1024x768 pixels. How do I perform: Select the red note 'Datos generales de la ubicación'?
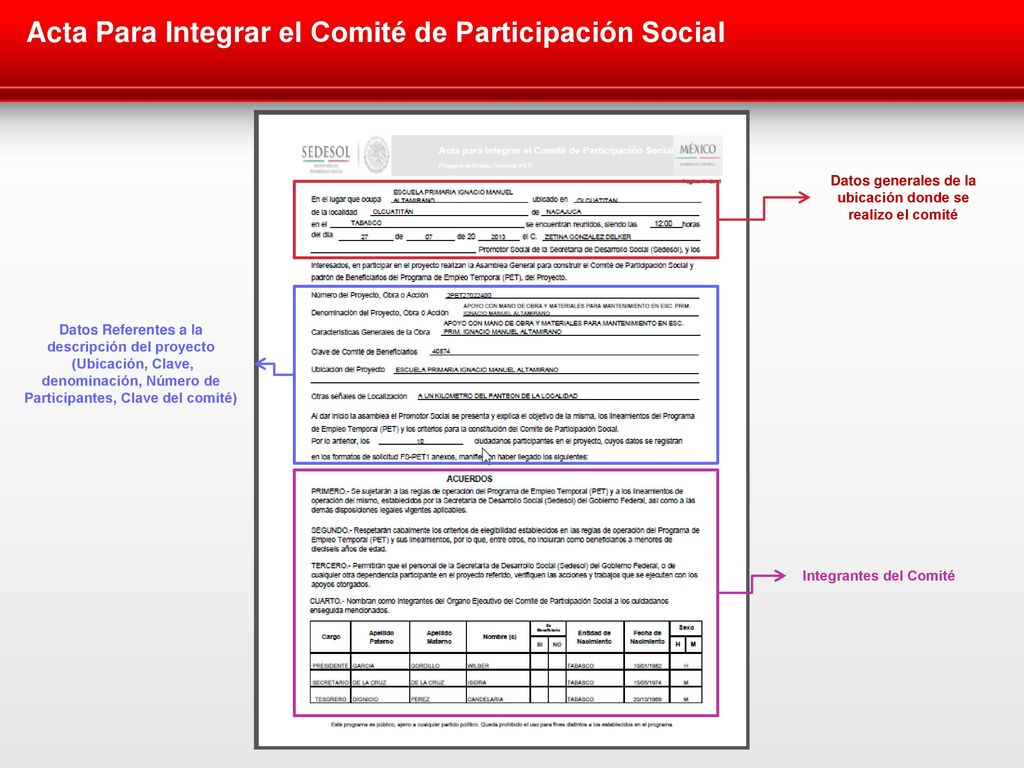click(x=903, y=197)
